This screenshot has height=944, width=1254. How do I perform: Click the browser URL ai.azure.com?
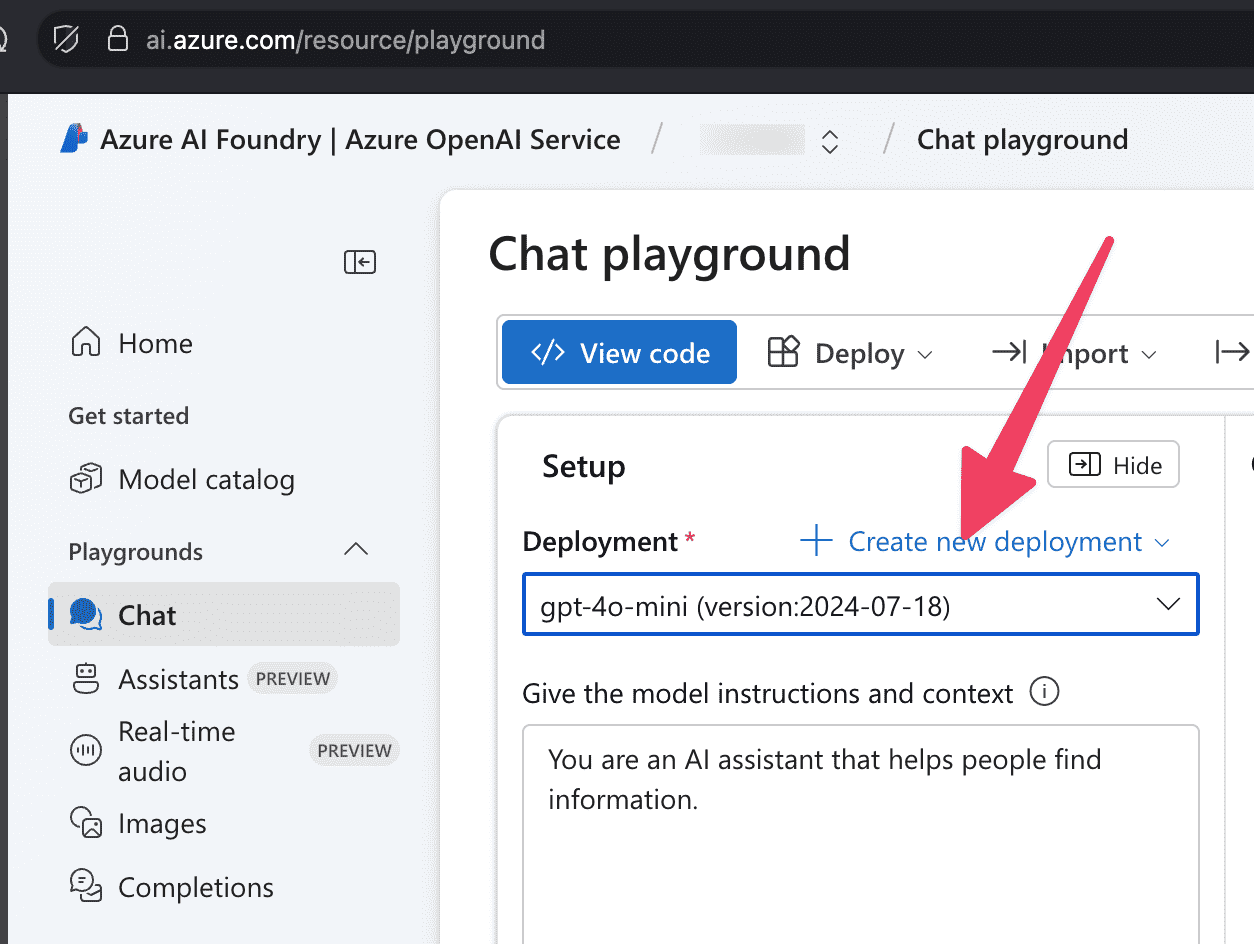coord(346,40)
